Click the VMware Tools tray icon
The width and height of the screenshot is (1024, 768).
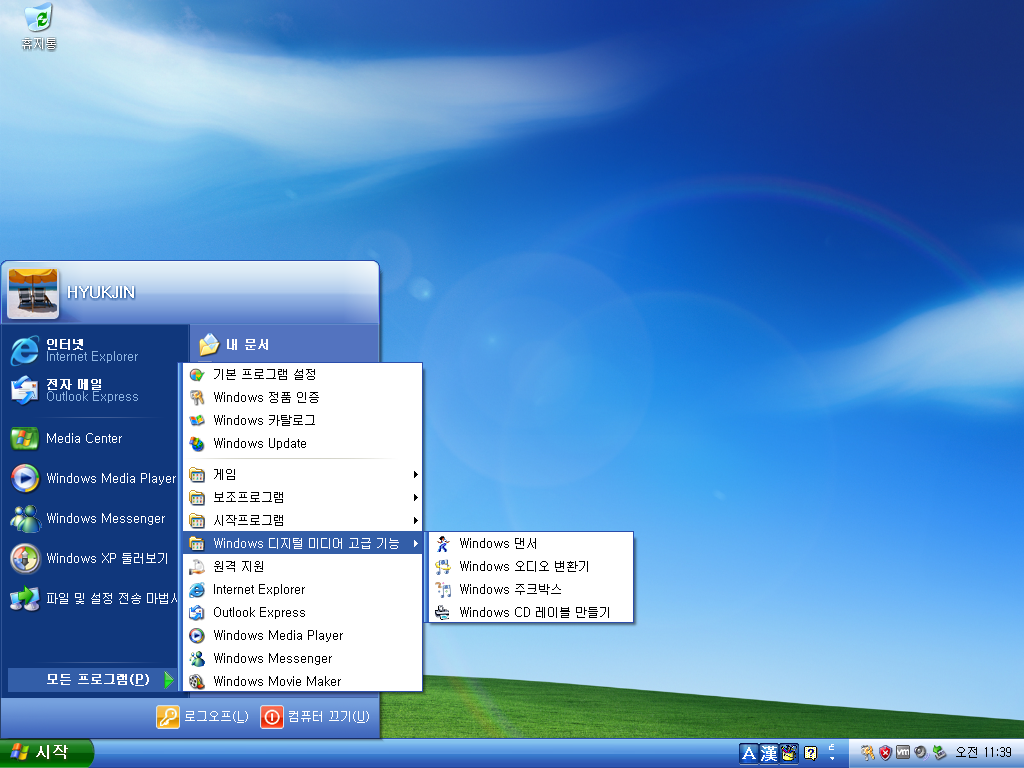coord(903,753)
